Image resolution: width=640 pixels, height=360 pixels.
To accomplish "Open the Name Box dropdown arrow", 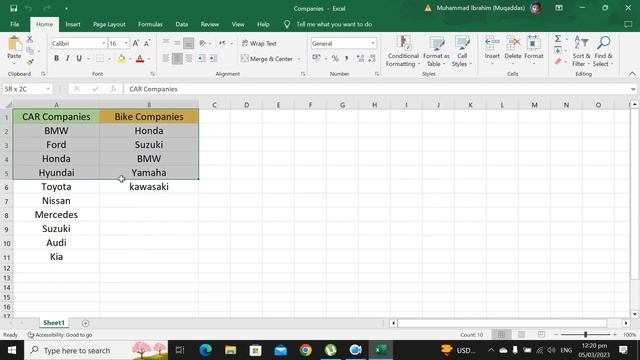I will point(48,89).
